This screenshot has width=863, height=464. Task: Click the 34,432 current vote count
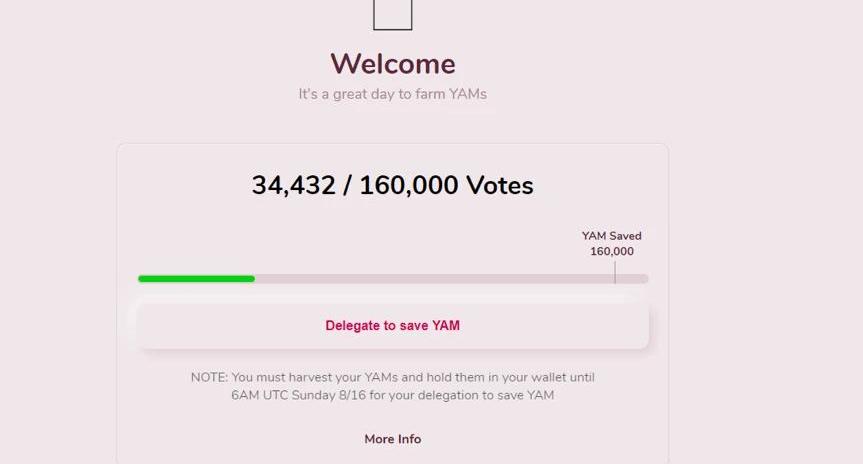pyautogui.click(x=291, y=185)
